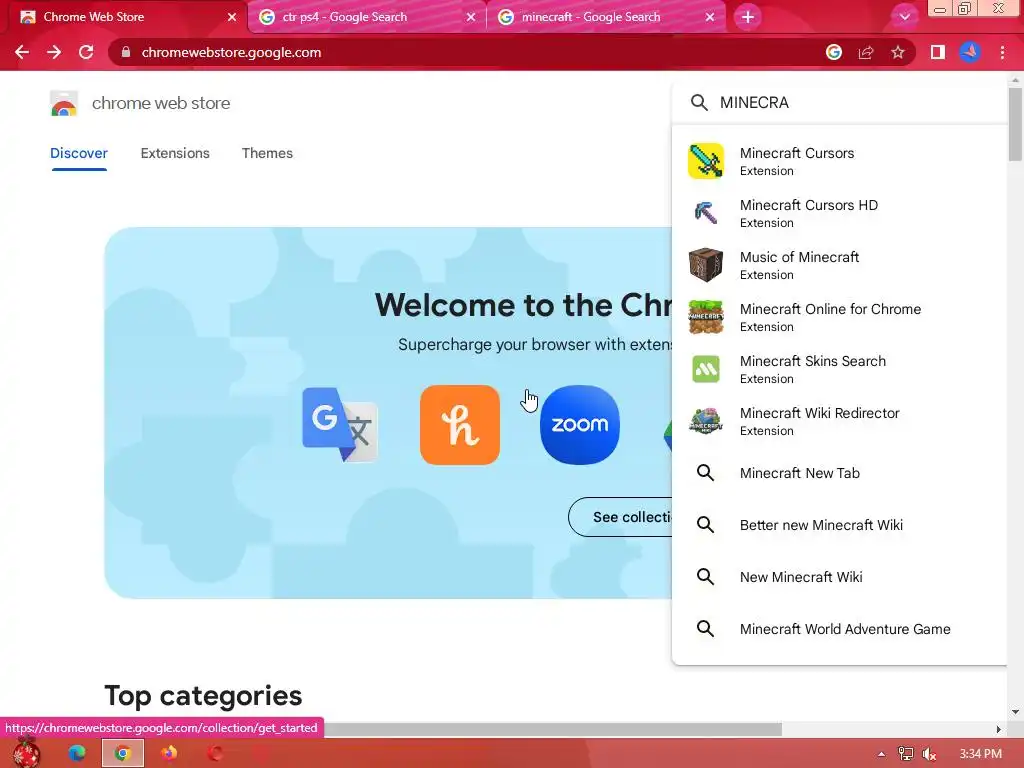Open the Google Translate extension tile
The image size is (1024, 768).
pyautogui.click(x=340, y=424)
